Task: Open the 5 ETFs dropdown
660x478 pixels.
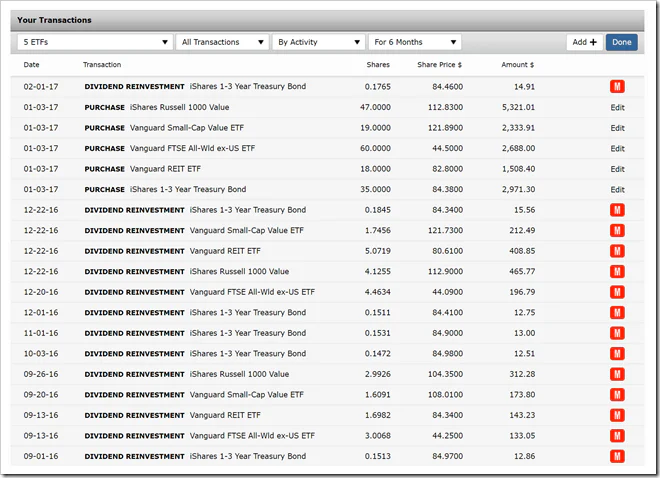Action: 95,42
